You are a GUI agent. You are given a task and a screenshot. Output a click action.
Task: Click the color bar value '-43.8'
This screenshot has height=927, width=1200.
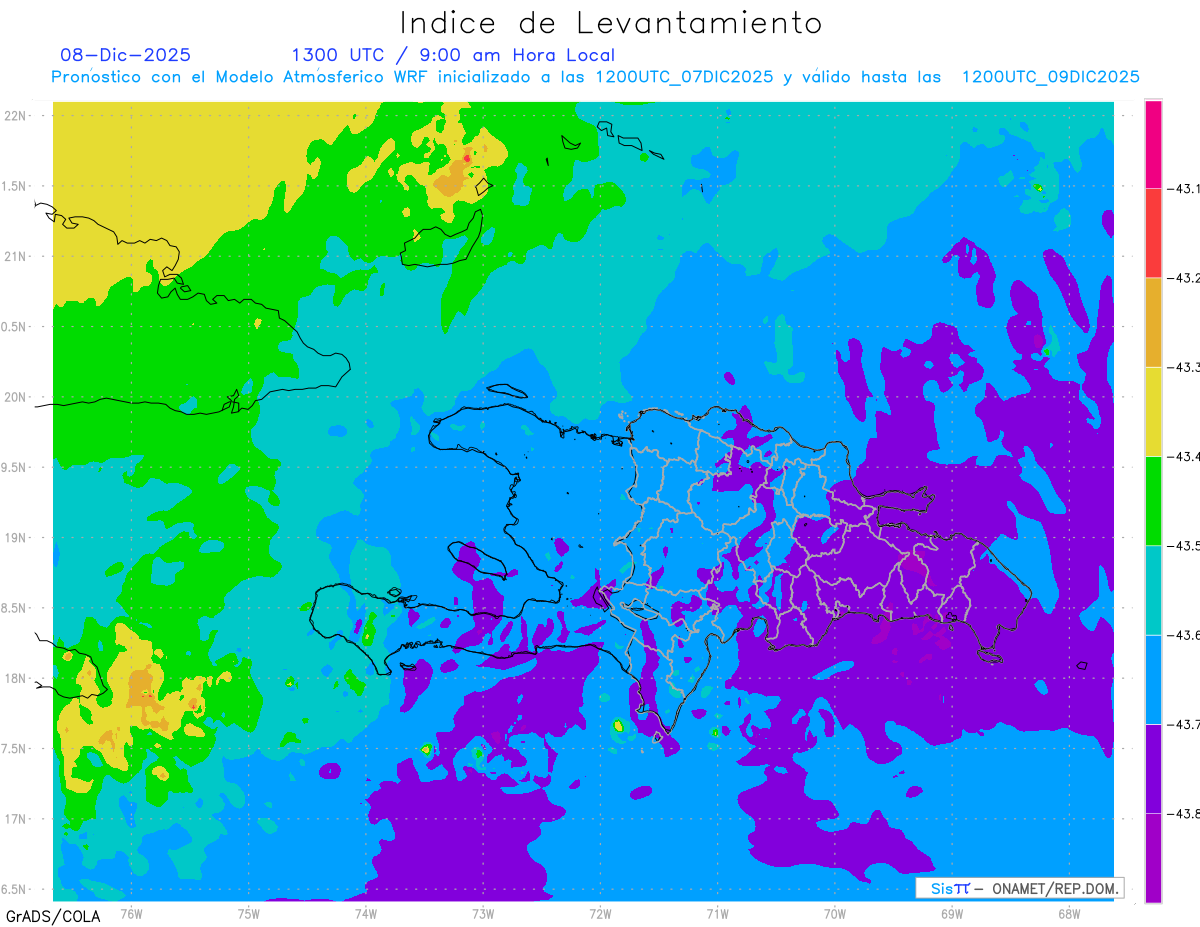(x=1183, y=813)
